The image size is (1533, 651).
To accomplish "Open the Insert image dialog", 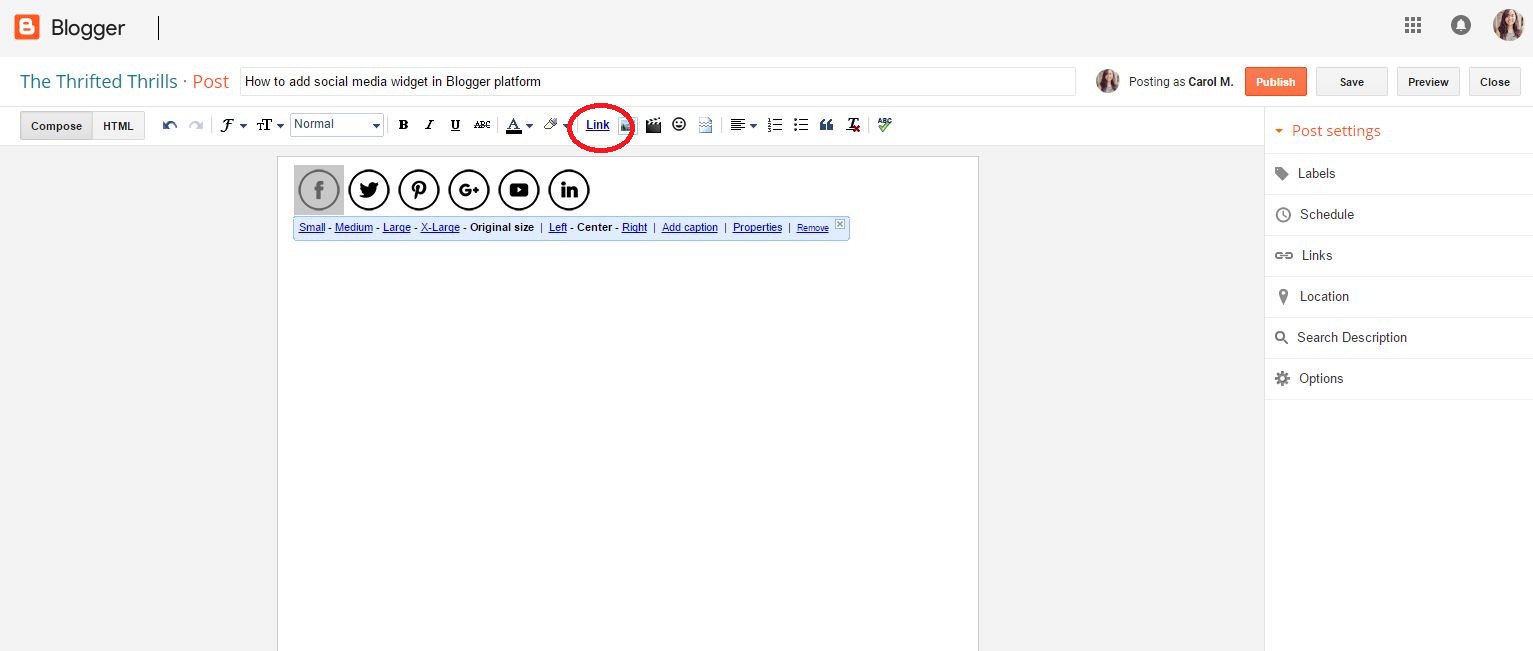I will [626, 124].
